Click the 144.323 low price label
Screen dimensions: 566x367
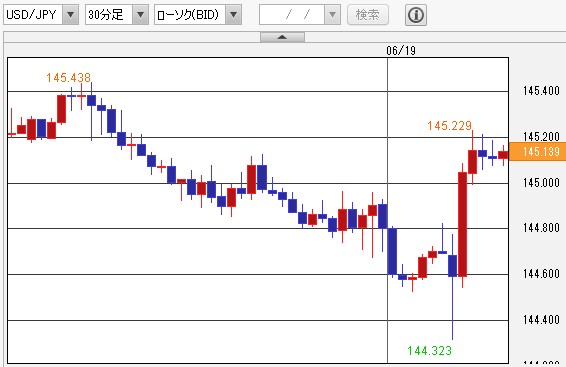(430, 351)
